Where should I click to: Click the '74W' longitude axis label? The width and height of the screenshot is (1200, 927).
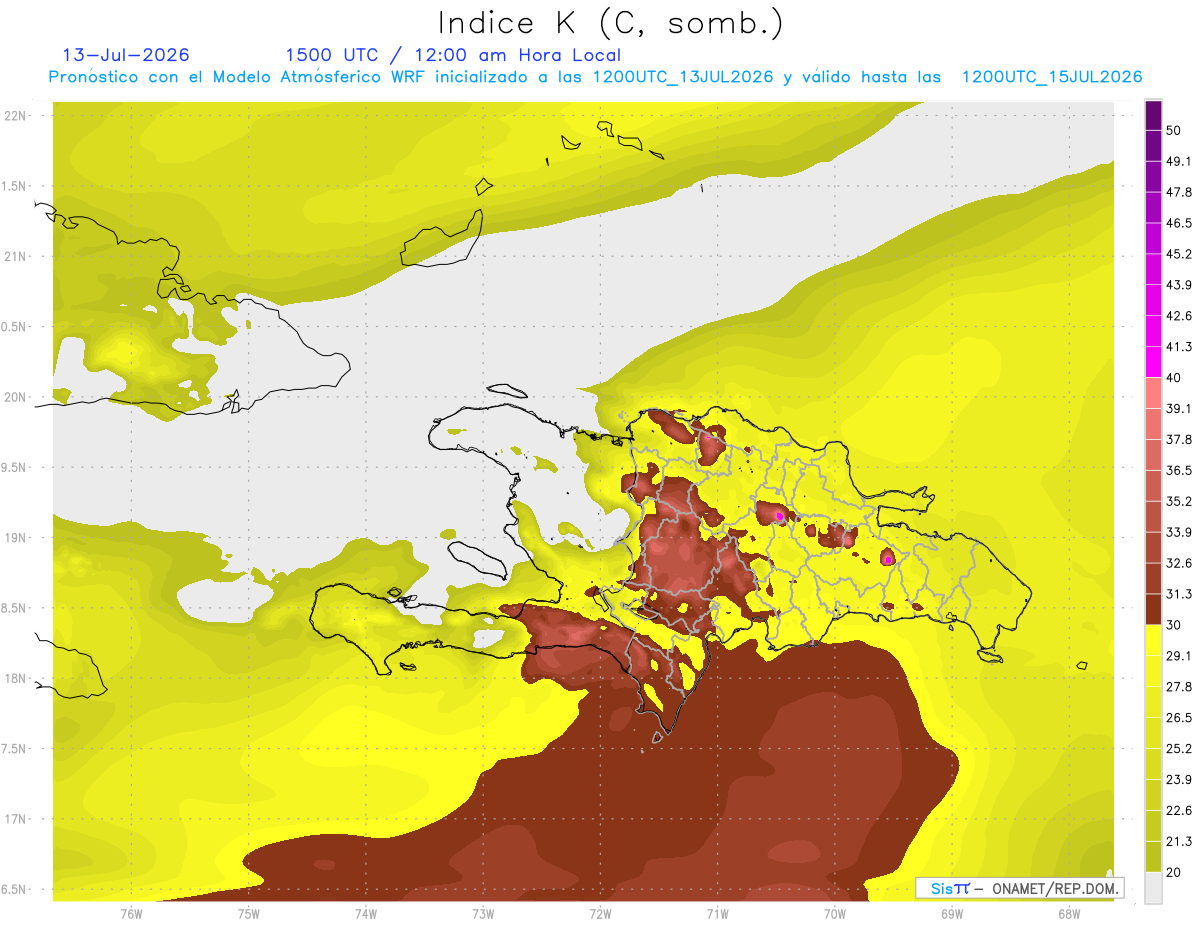[x=365, y=914]
